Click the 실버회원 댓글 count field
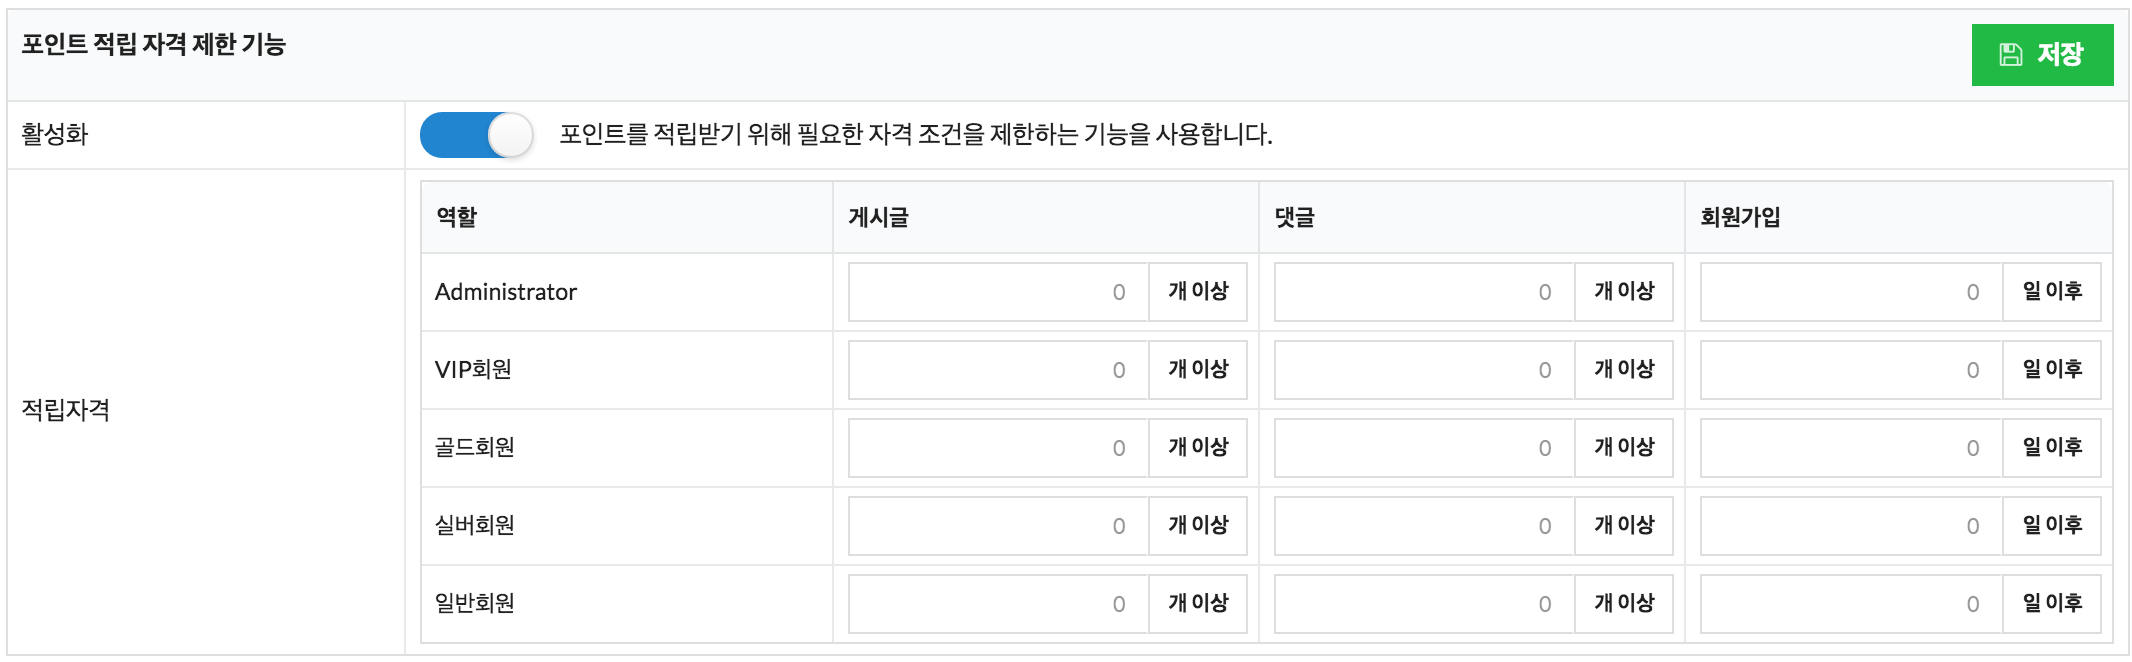Viewport: 2132px width, 662px height. point(1424,526)
